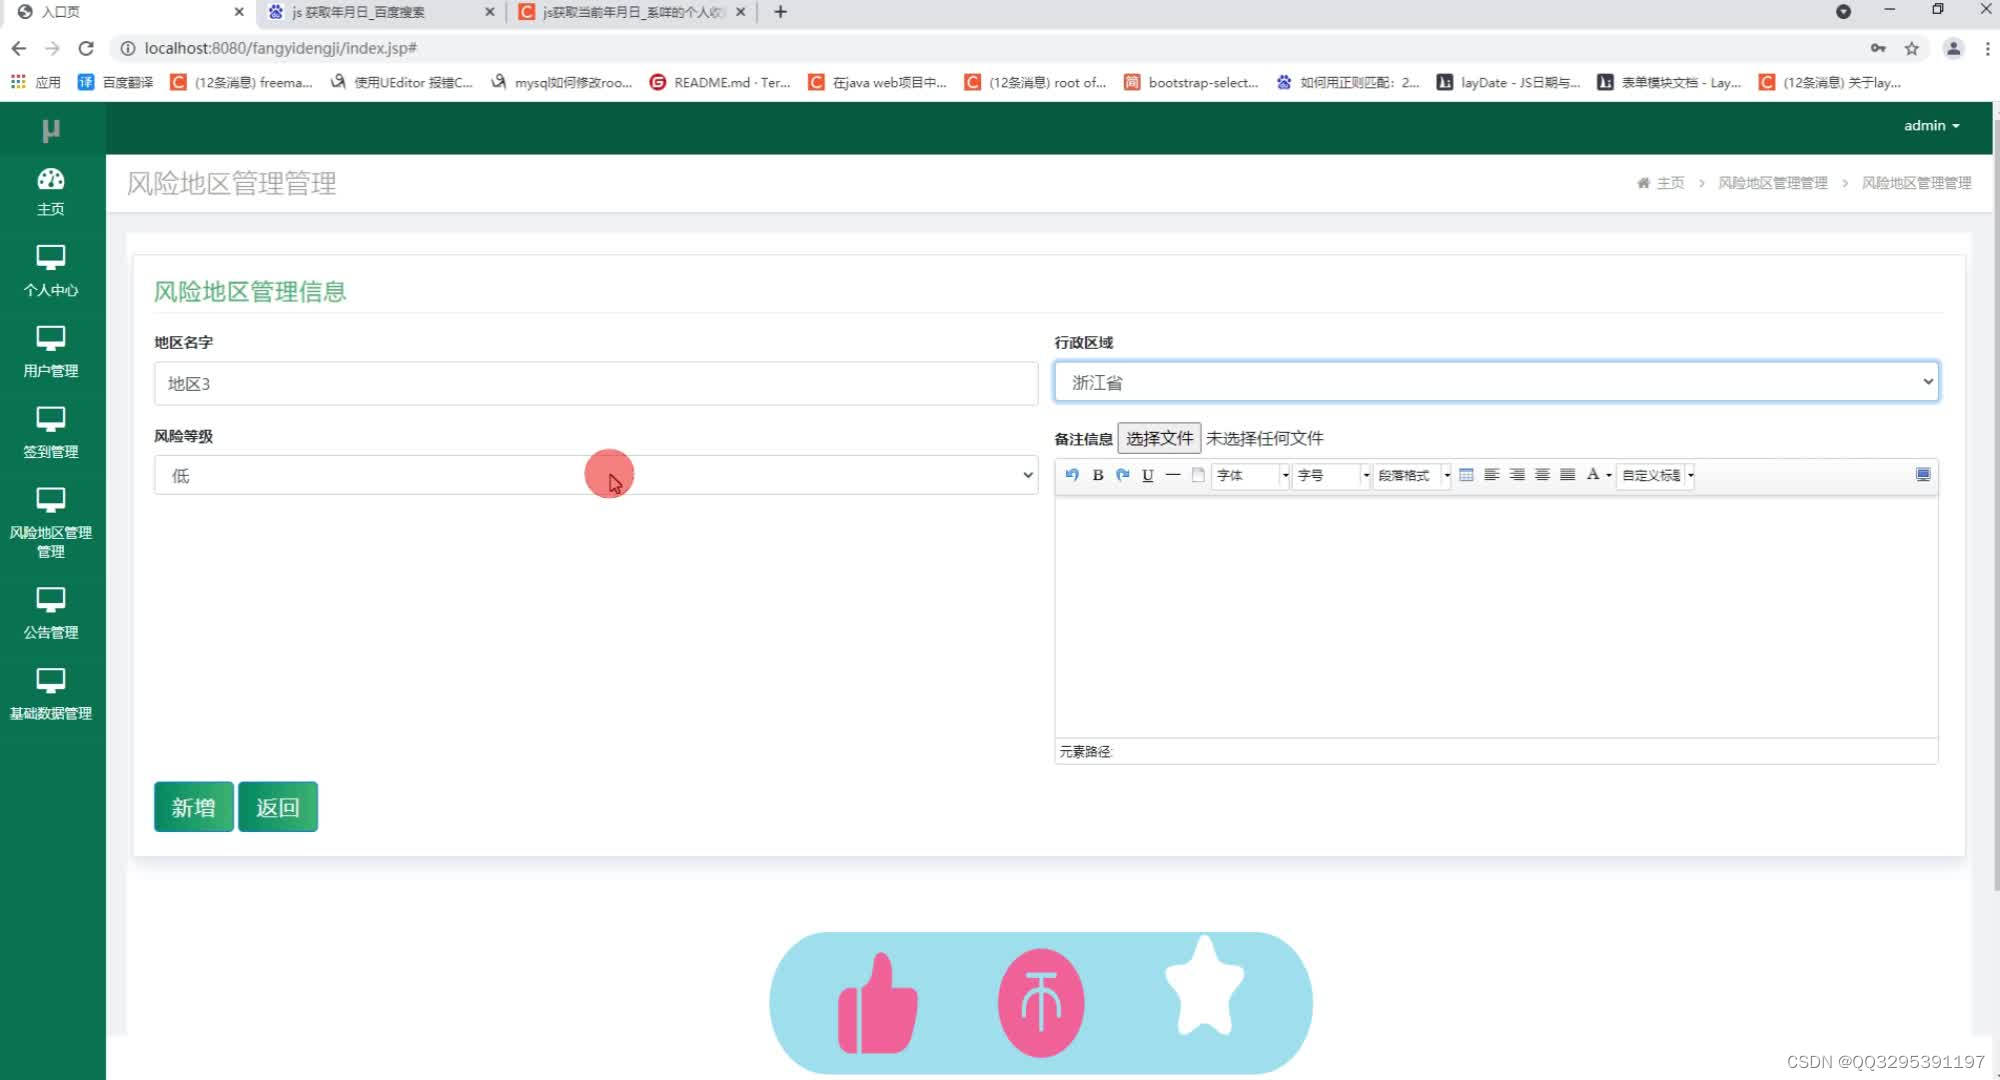Bookmark this page with the star icon
The height and width of the screenshot is (1080, 2000).
[1911, 48]
